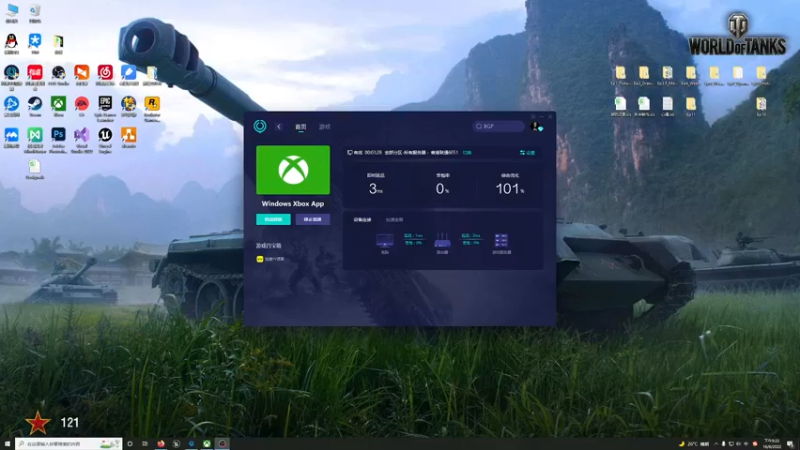Click the computer monitor icon in diagram
The height and width of the screenshot is (450, 800).
[x=385, y=240]
